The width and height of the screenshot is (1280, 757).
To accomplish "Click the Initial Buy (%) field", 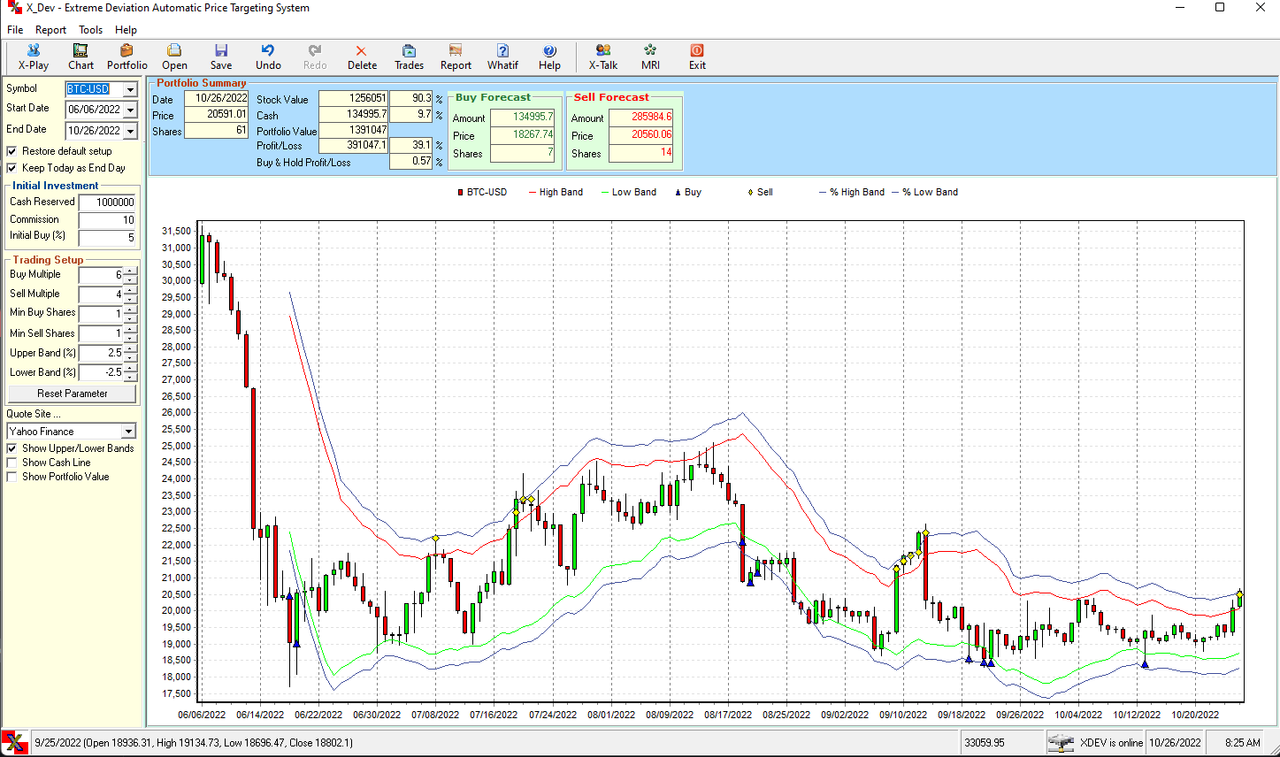I will pyautogui.click(x=107, y=238).
